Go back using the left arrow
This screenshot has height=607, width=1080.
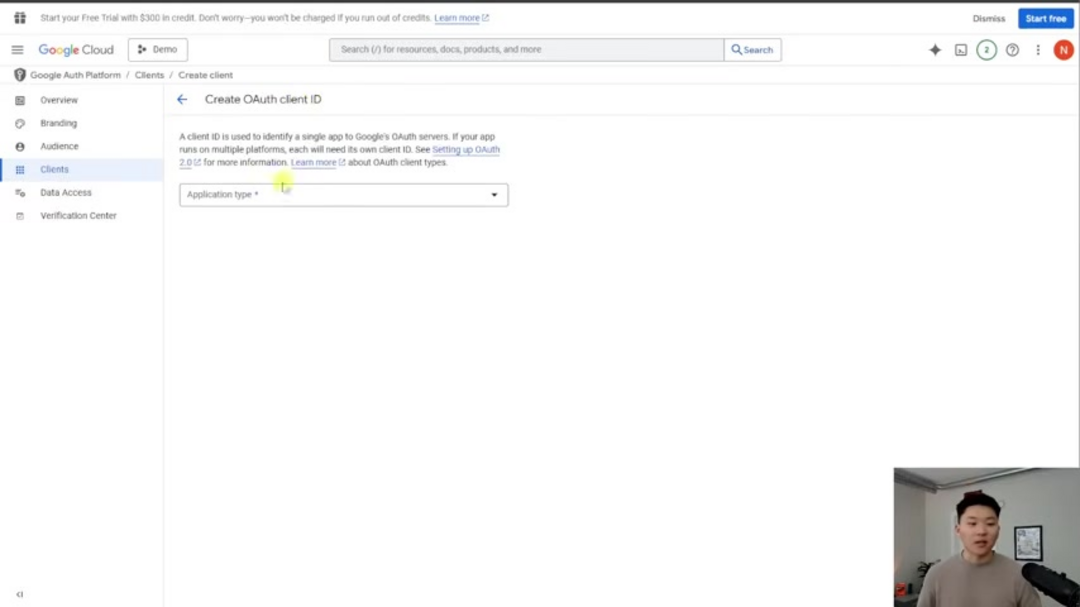coord(182,100)
